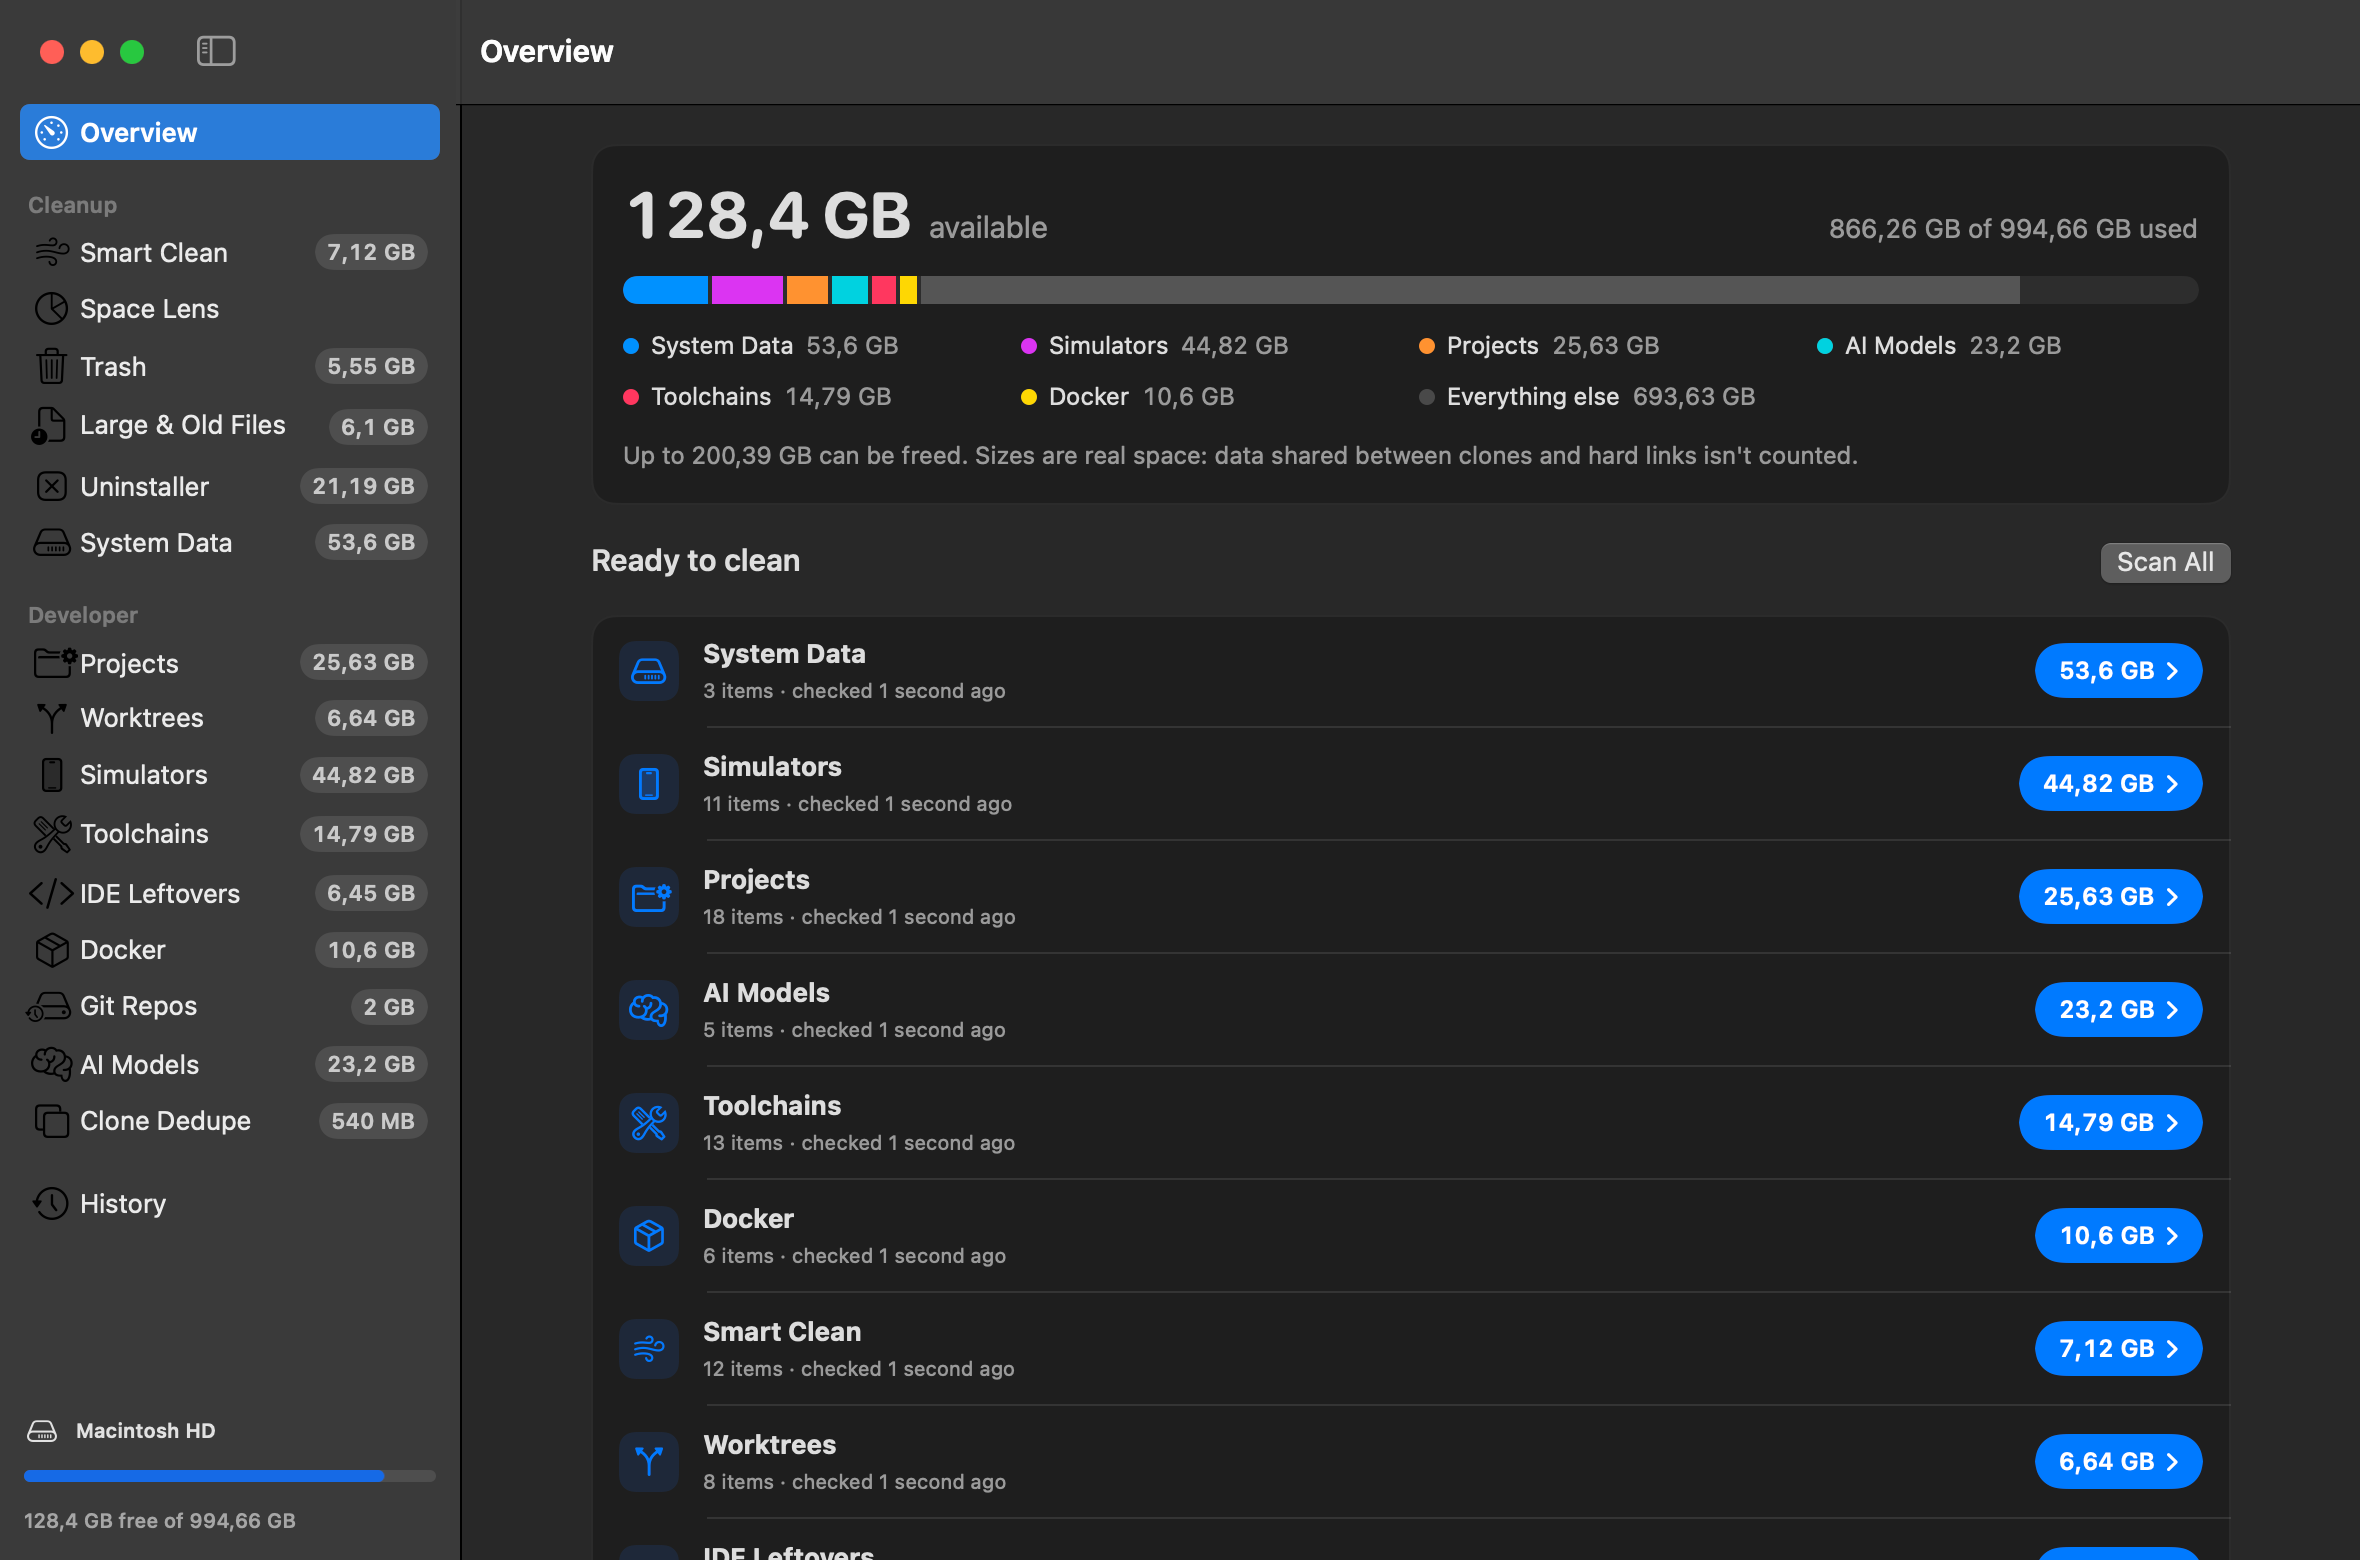2360x1560 pixels.
Task: Click the Uninstaller x-box icon
Action: point(51,487)
